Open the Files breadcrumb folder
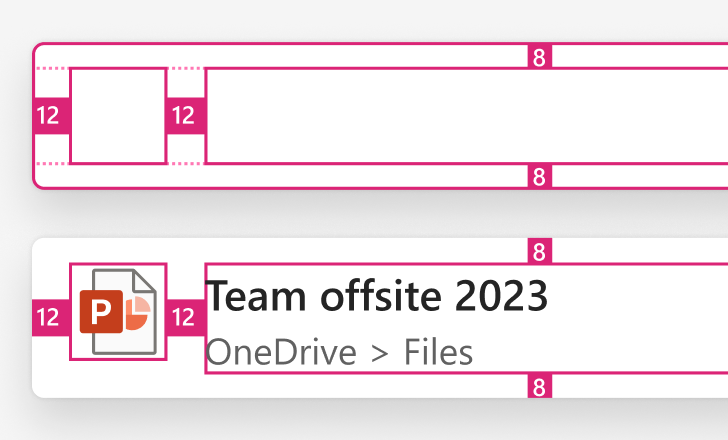The height and width of the screenshot is (440, 728). 438,352
